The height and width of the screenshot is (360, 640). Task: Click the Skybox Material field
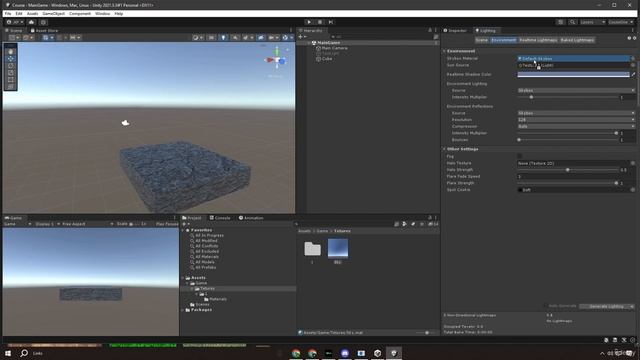573,59
